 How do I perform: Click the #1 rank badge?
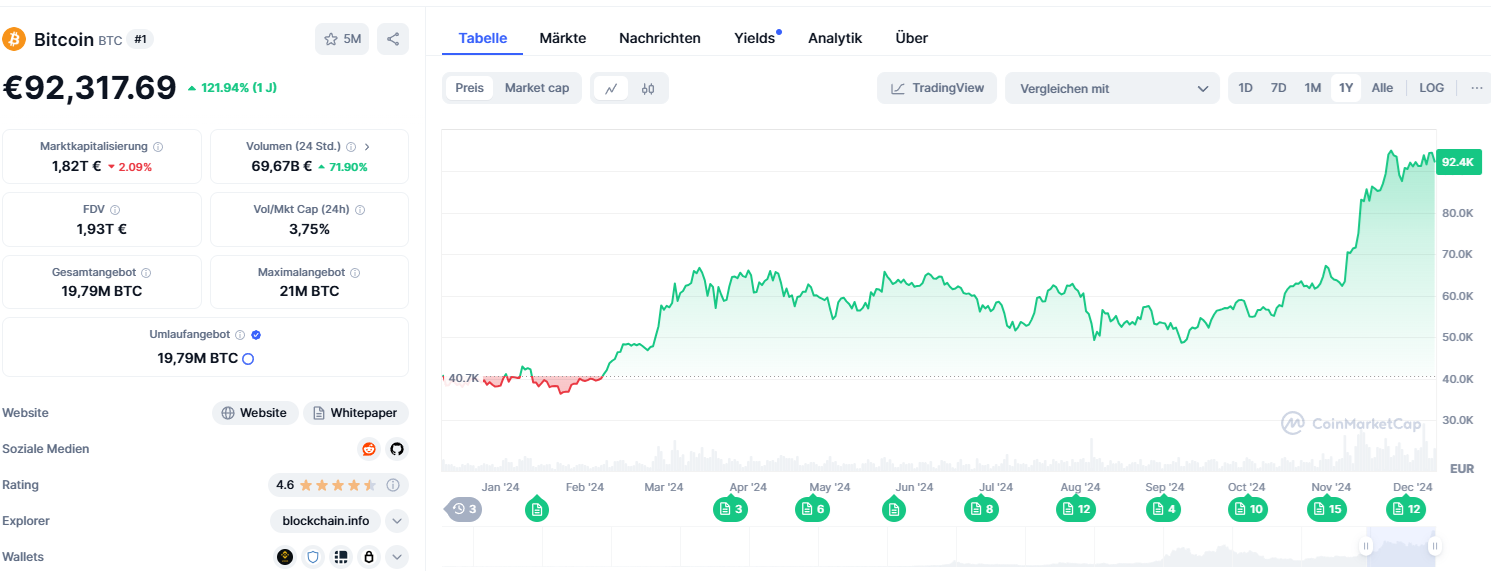pos(140,39)
